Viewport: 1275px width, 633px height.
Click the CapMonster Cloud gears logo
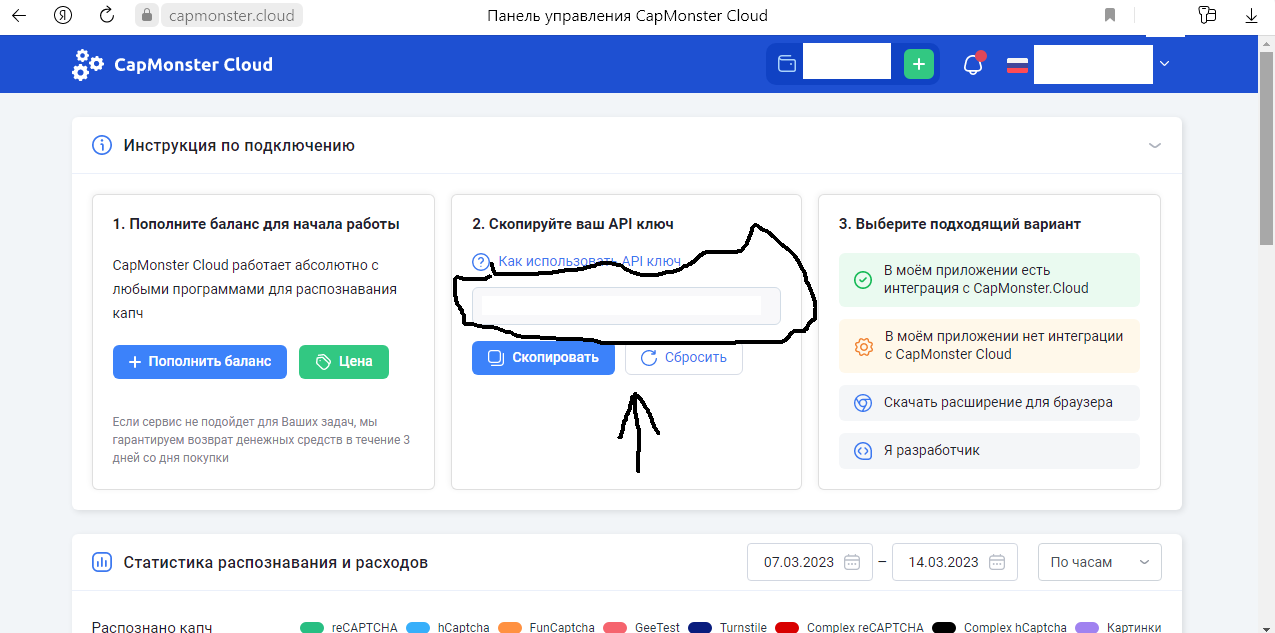click(x=88, y=64)
